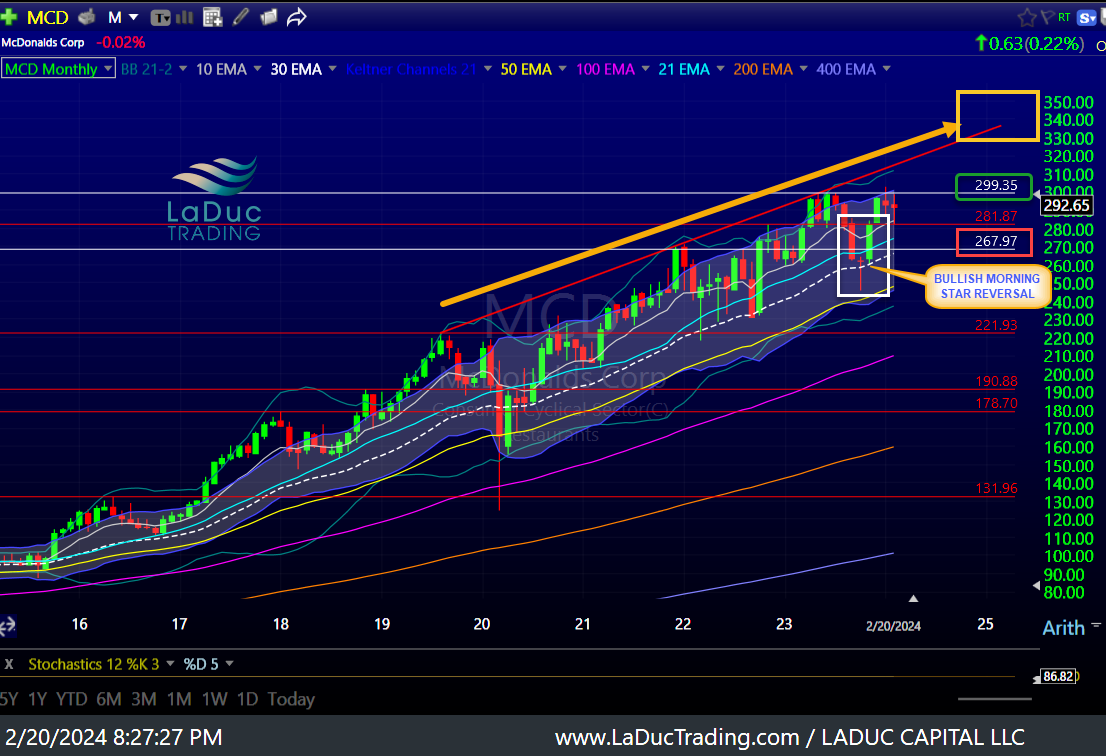
Task: Close the Stochastics pane with X
Action: point(8,664)
